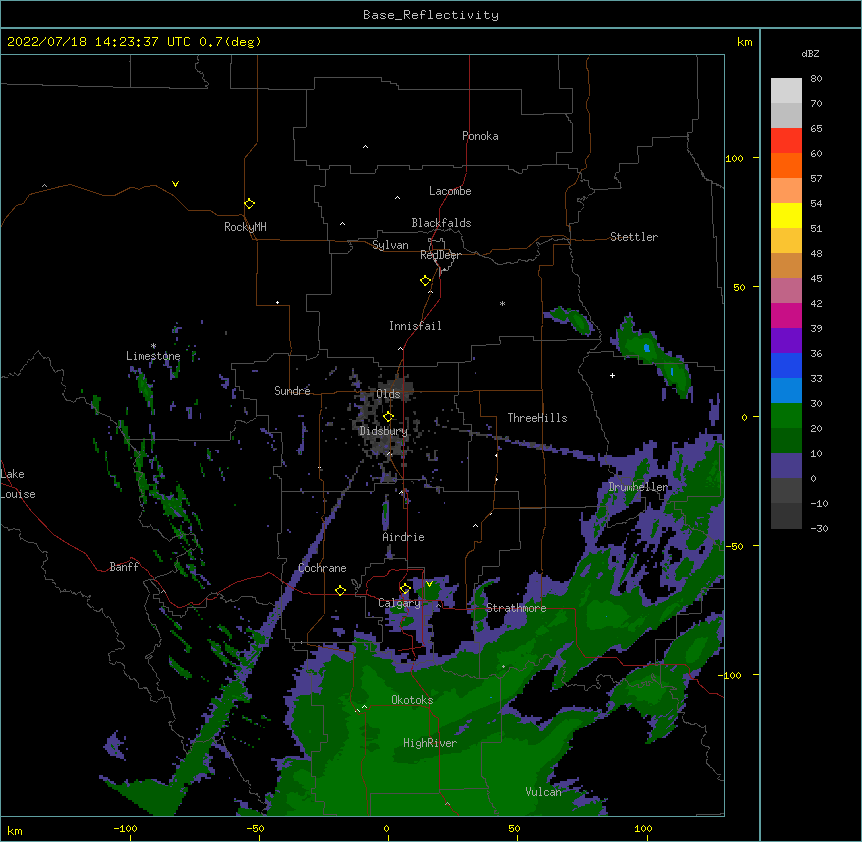Viewport: 862px width, 842px height.
Task: Click the yellow V marker northeast of Calgary
Action: click(x=429, y=584)
